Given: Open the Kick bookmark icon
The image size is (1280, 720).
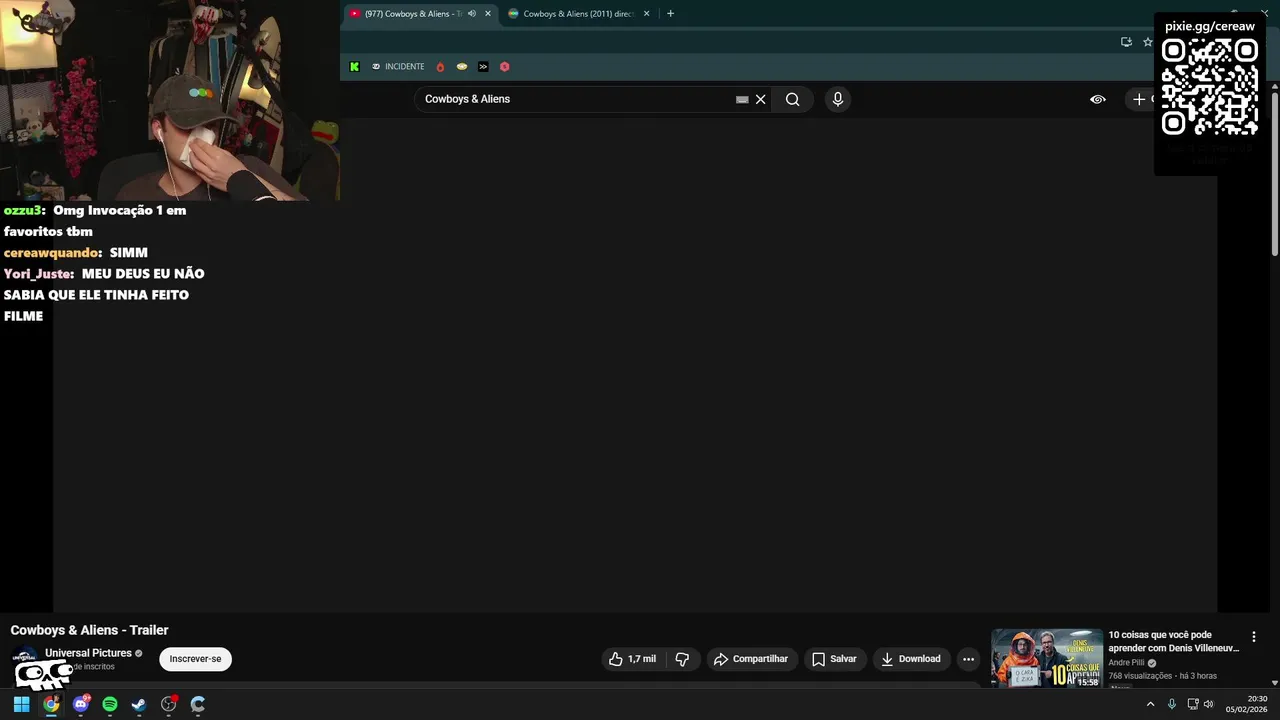Looking at the screenshot, I should click(354, 67).
